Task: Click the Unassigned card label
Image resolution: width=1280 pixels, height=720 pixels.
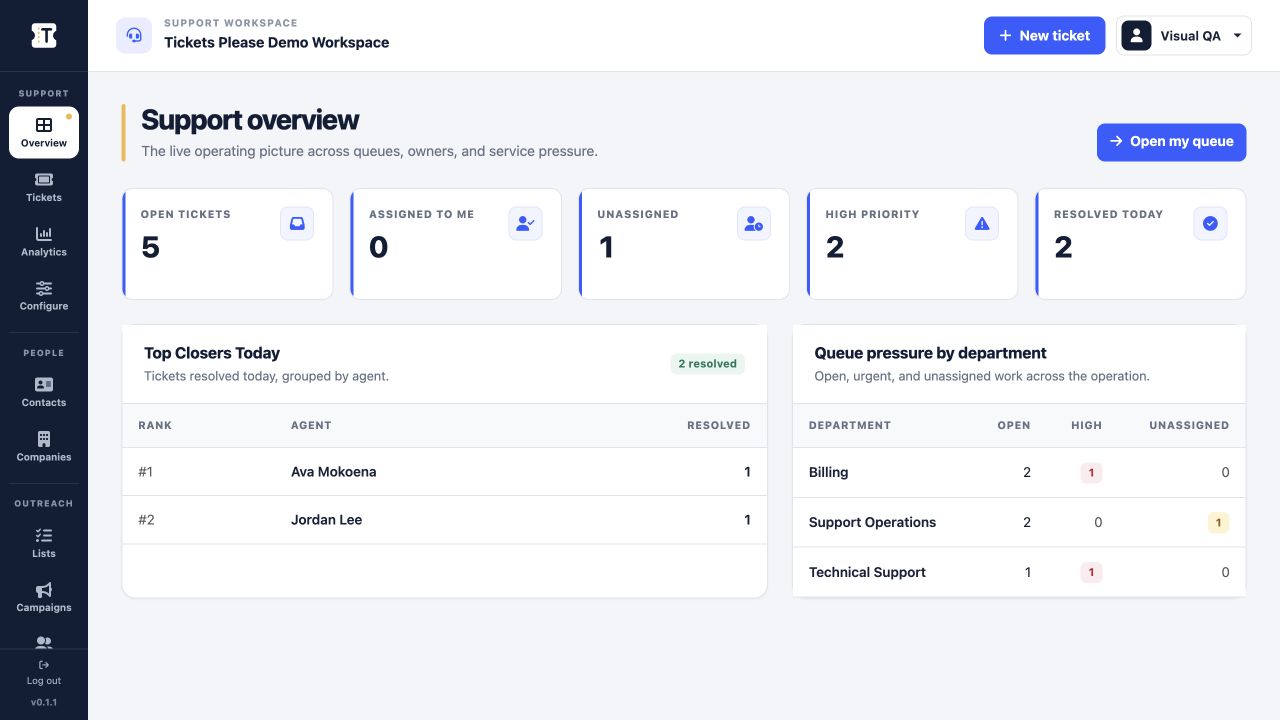Action: pos(638,214)
